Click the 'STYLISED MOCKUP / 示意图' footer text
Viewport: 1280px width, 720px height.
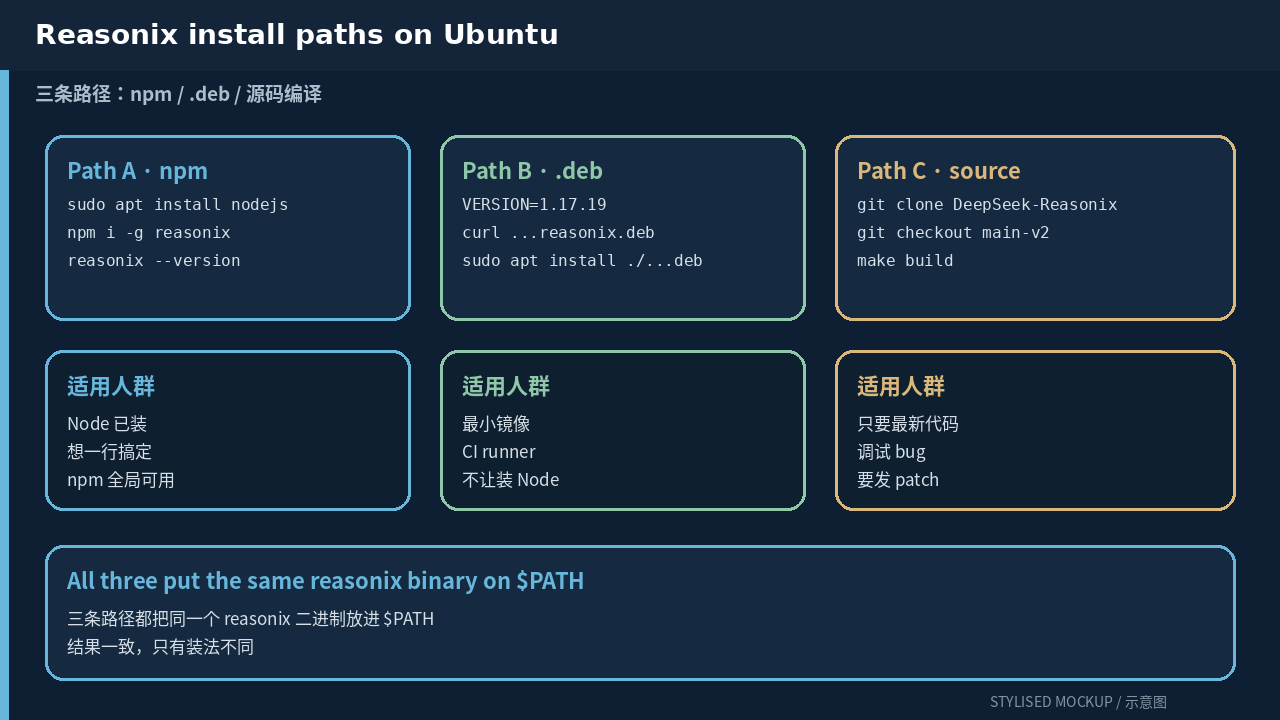coord(1078,702)
